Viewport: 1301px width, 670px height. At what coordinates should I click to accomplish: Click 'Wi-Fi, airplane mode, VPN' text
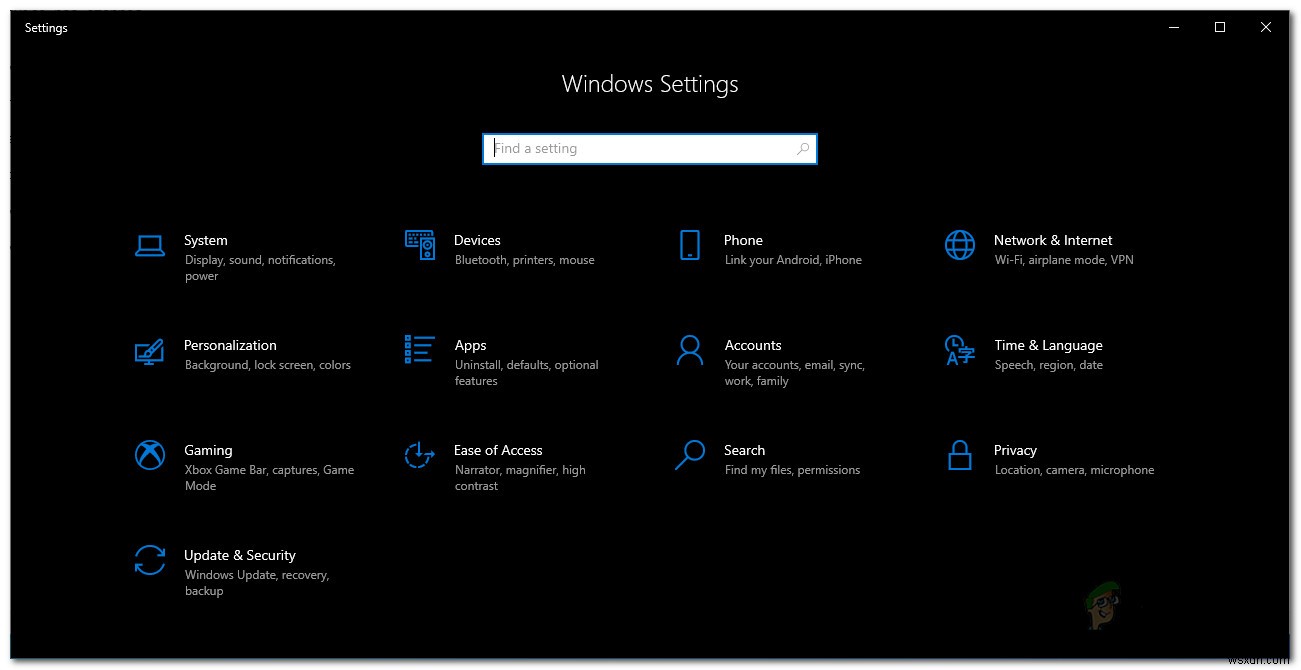(1064, 260)
